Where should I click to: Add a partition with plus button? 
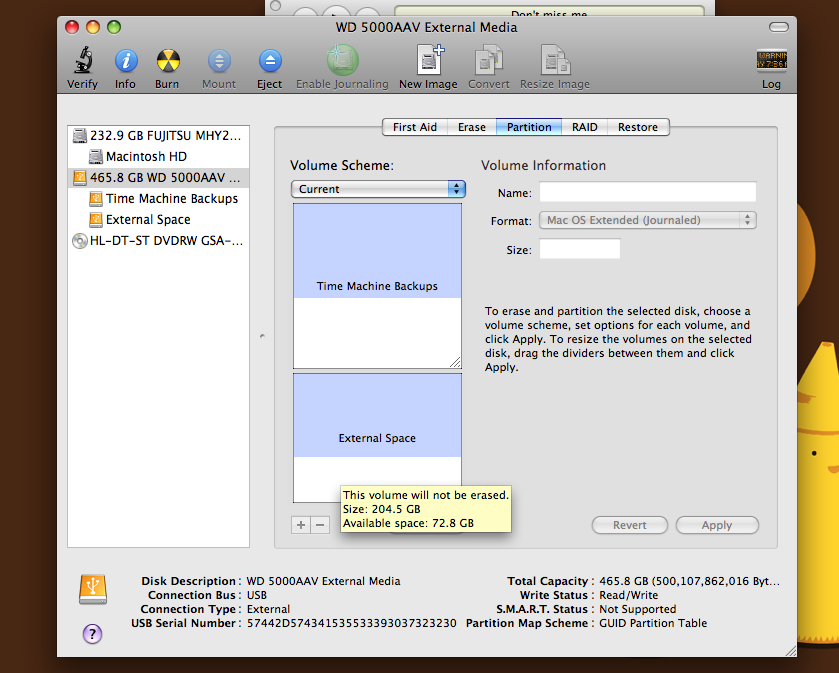coord(301,525)
